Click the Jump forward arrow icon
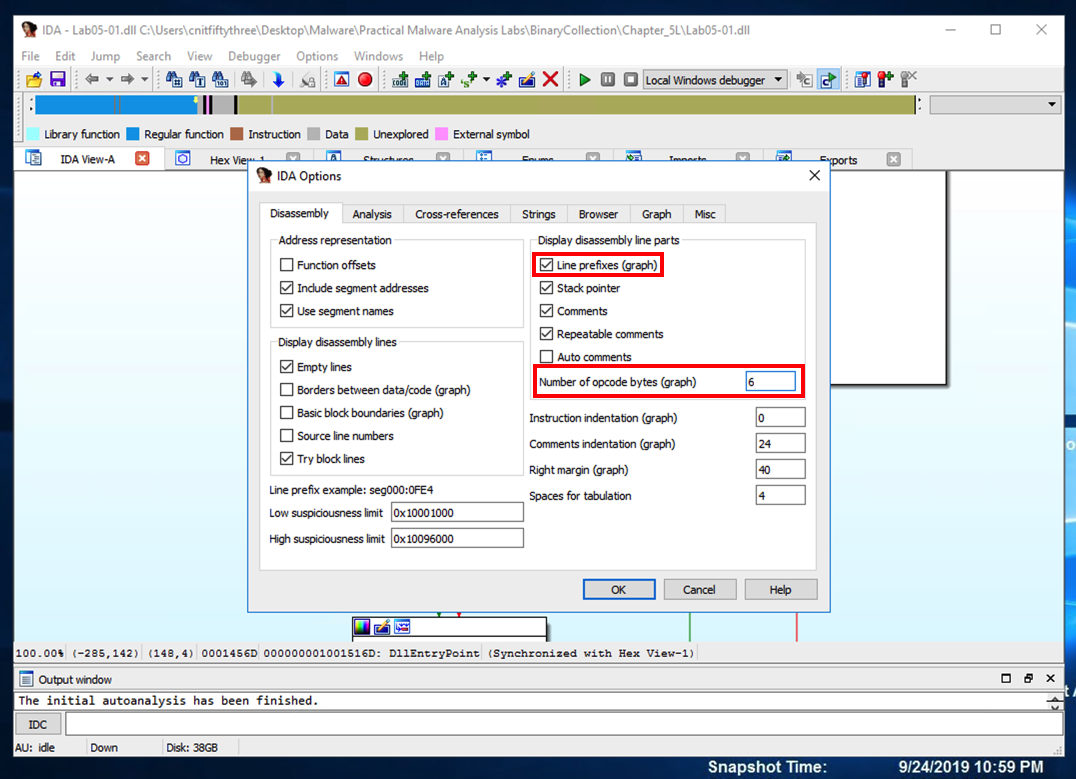Screen dimensions: 1076x779 tap(127, 80)
